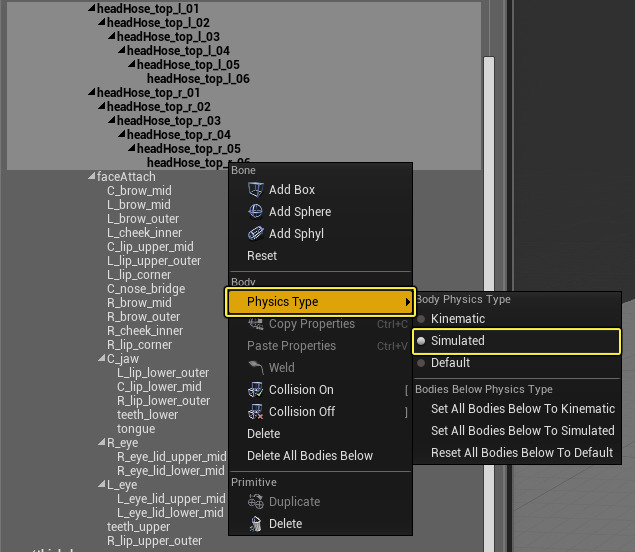Click the Add Sphyl capsule icon

click(x=256, y=233)
